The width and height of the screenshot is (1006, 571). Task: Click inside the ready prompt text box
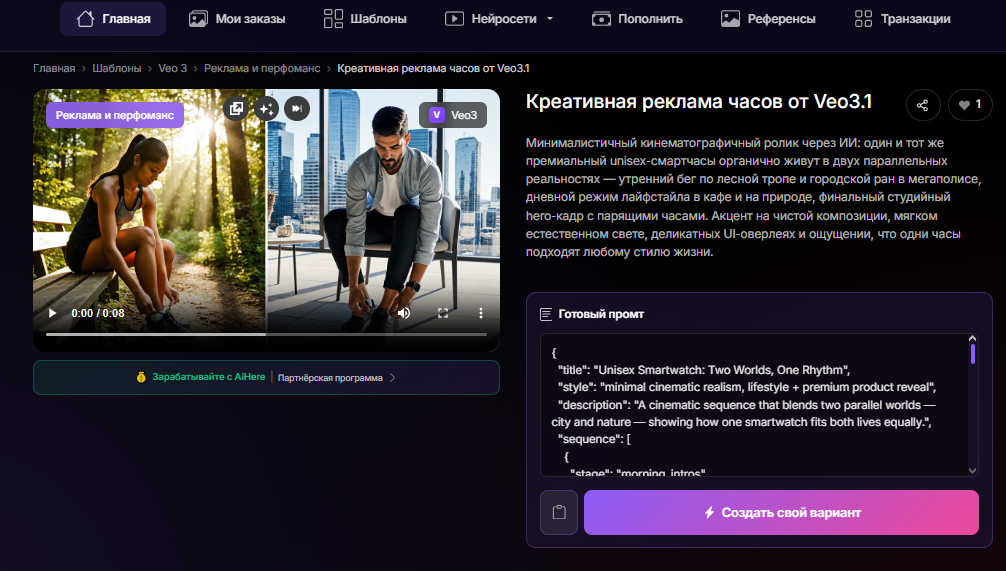click(x=754, y=405)
